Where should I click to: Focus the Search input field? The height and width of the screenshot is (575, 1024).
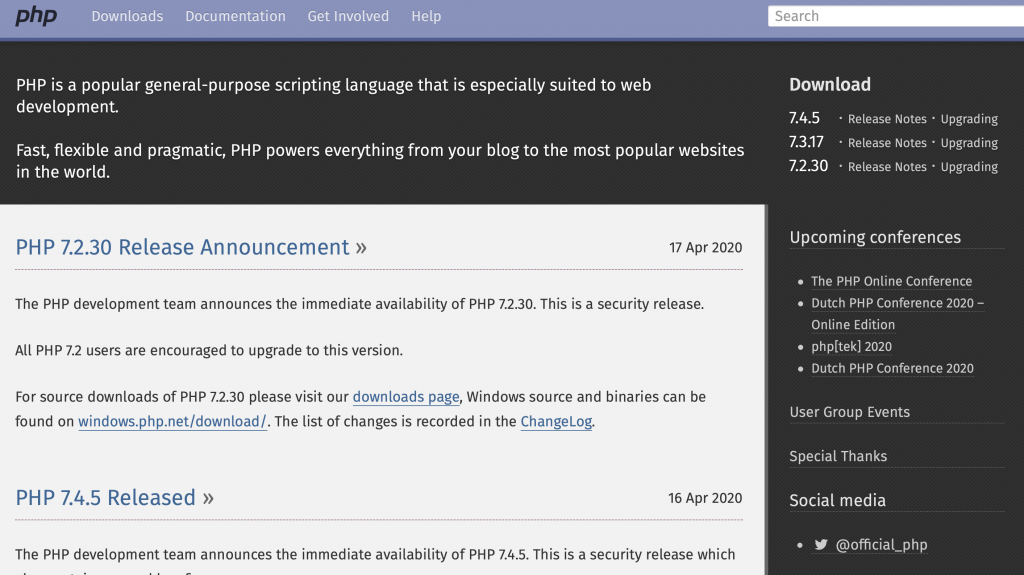pos(896,16)
